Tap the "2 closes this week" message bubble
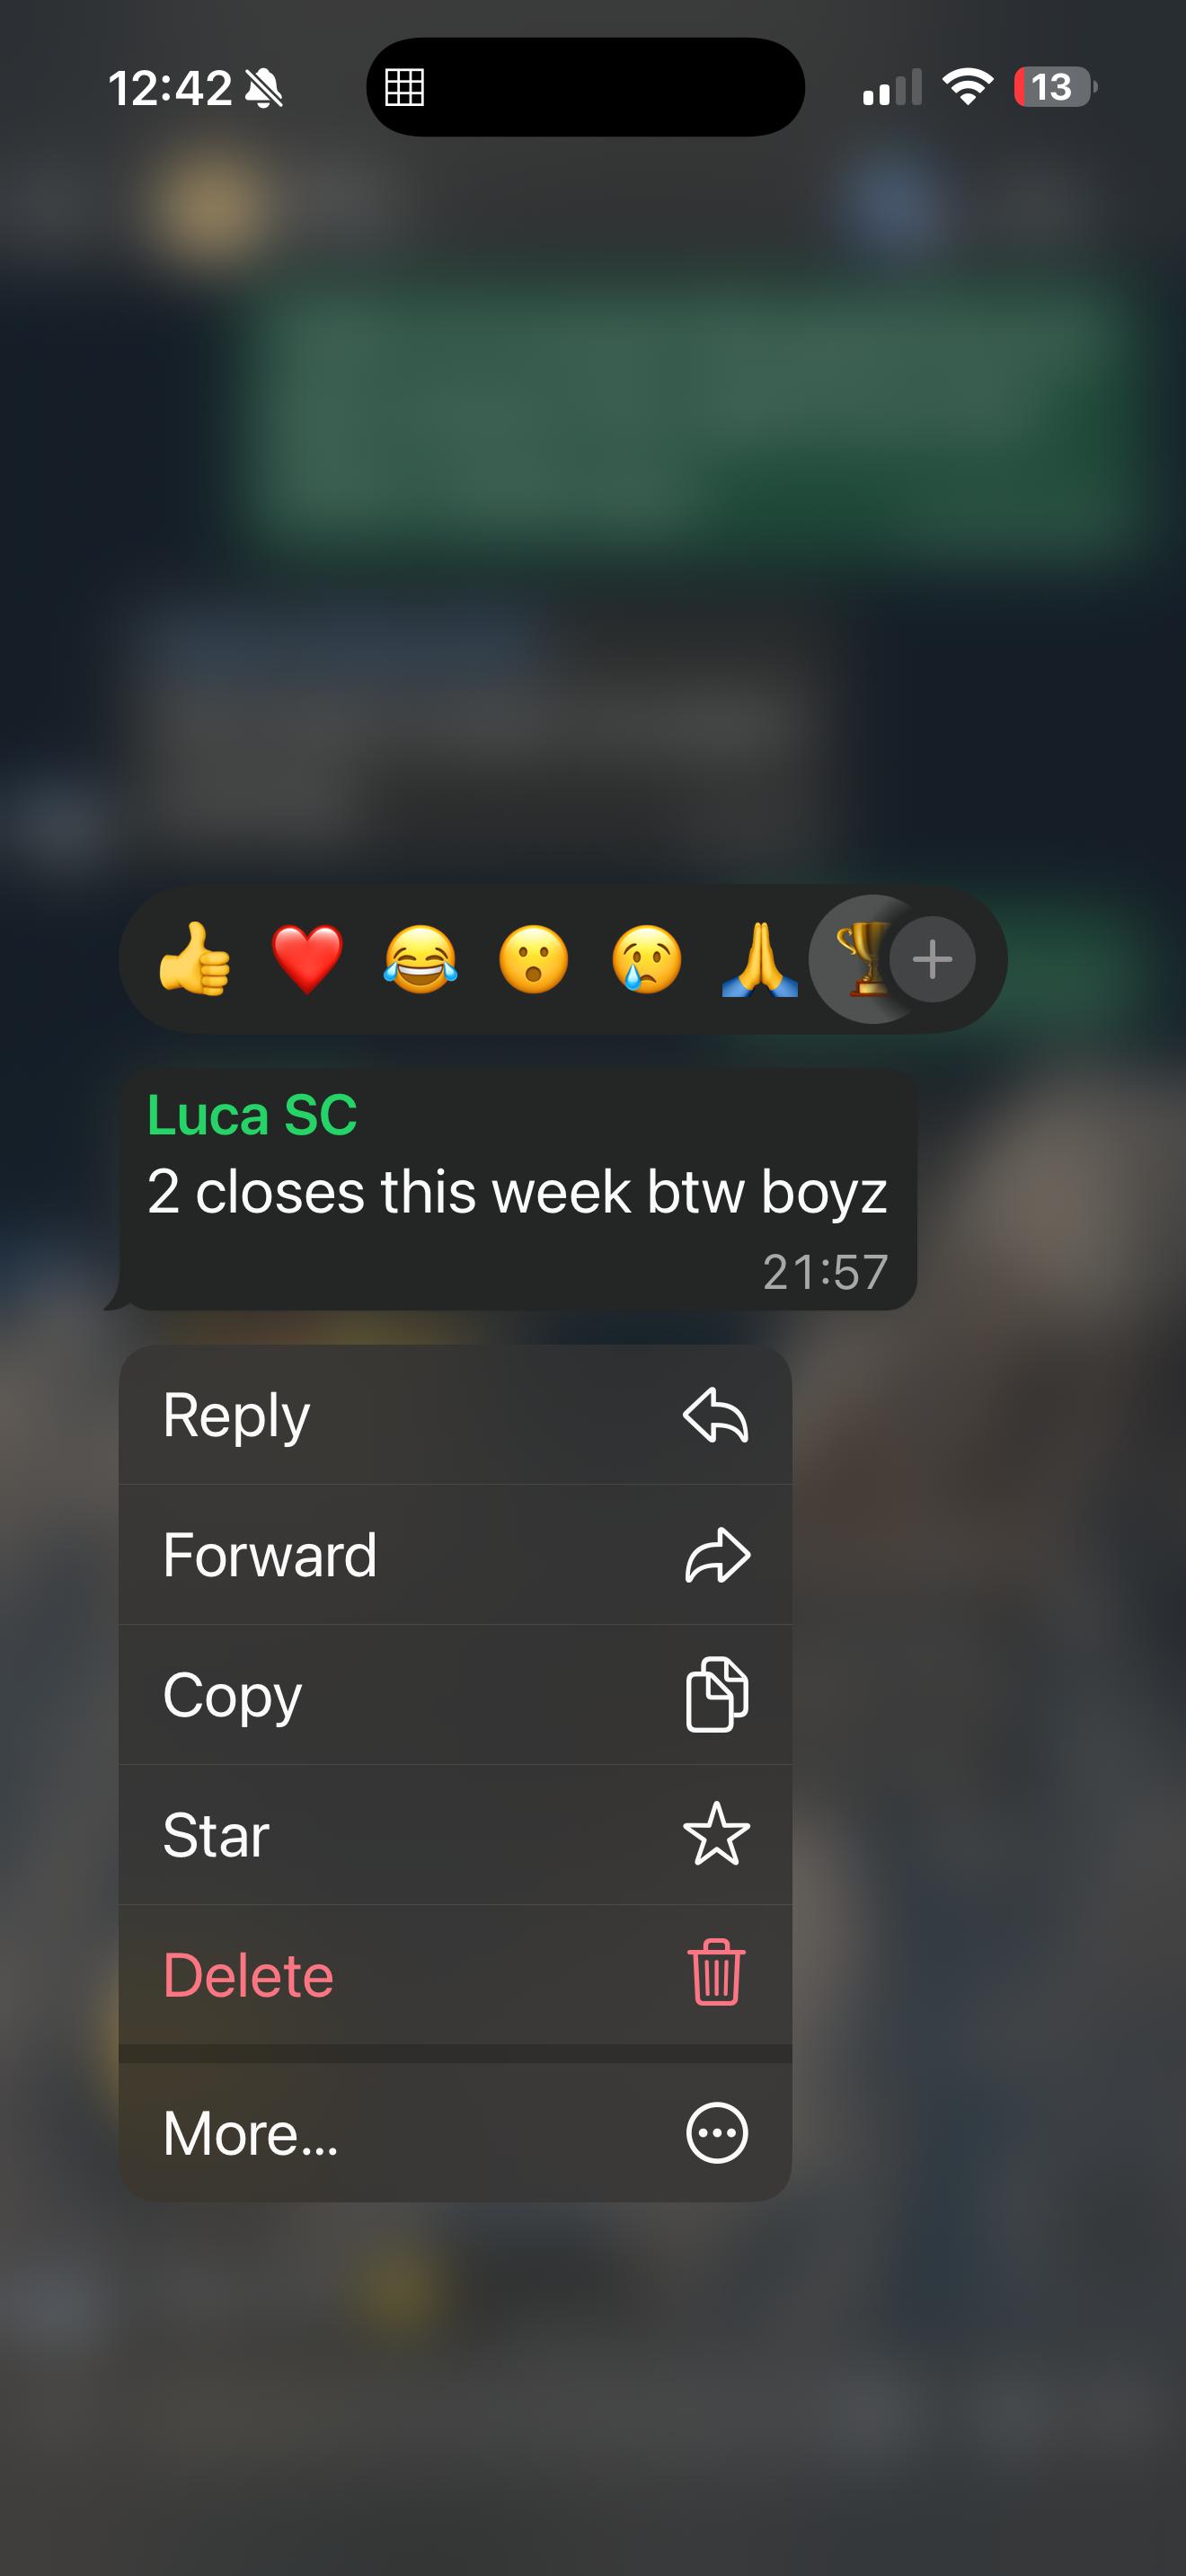1186x2576 pixels. [518, 1190]
